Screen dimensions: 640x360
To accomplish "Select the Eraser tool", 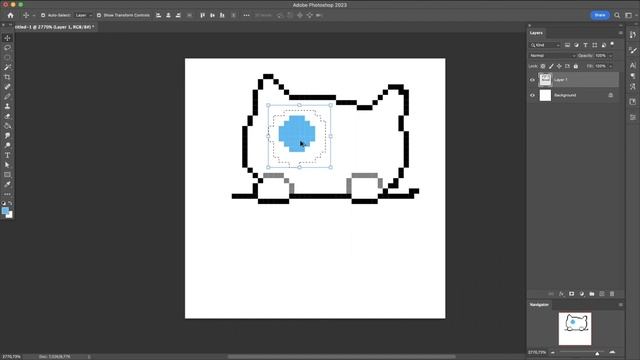I will click(x=7, y=116).
